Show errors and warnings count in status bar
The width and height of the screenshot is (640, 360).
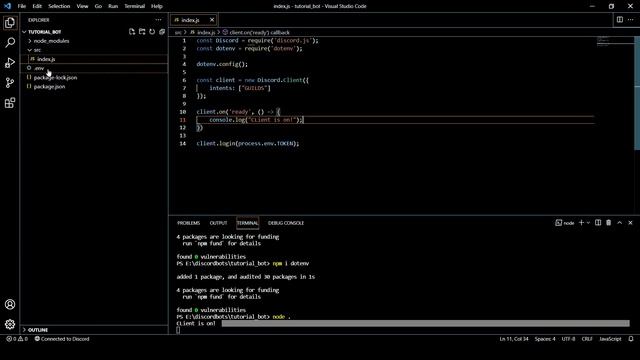click(x=17, y=339)
